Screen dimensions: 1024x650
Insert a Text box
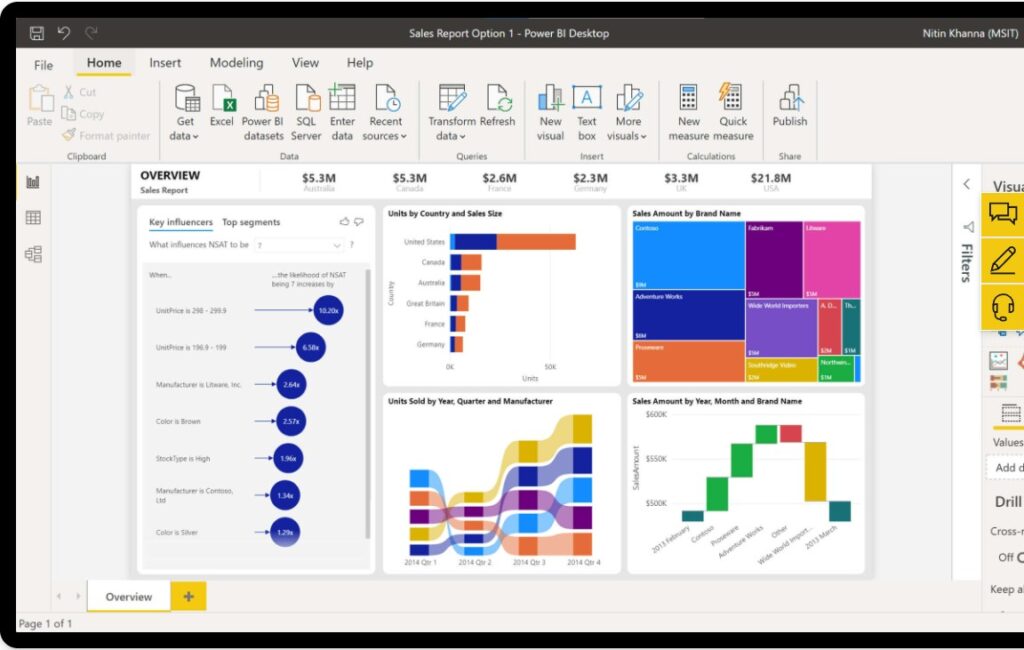(x=586, y=108)
